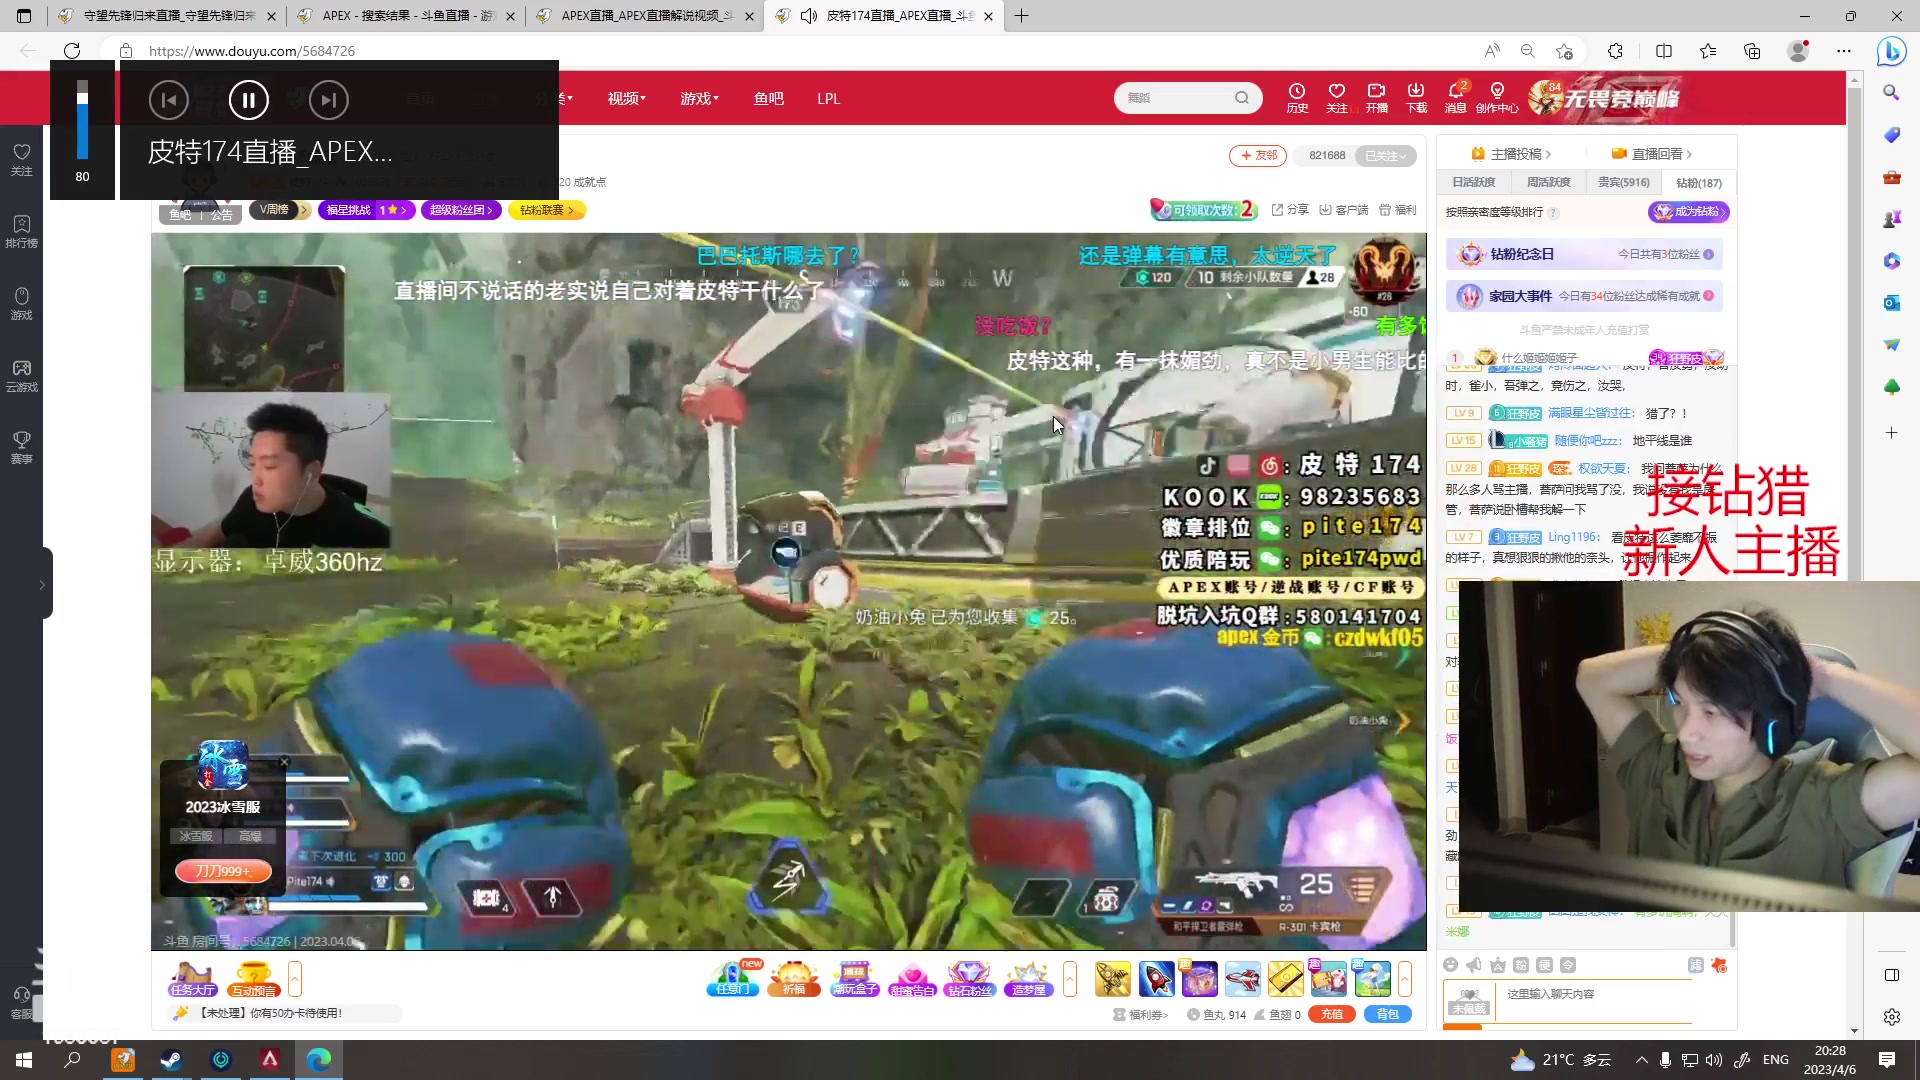This screenshot has width=1920, height=1080.
Task: Go to 鱼吧 in top navigation
Action: (768, 98)
